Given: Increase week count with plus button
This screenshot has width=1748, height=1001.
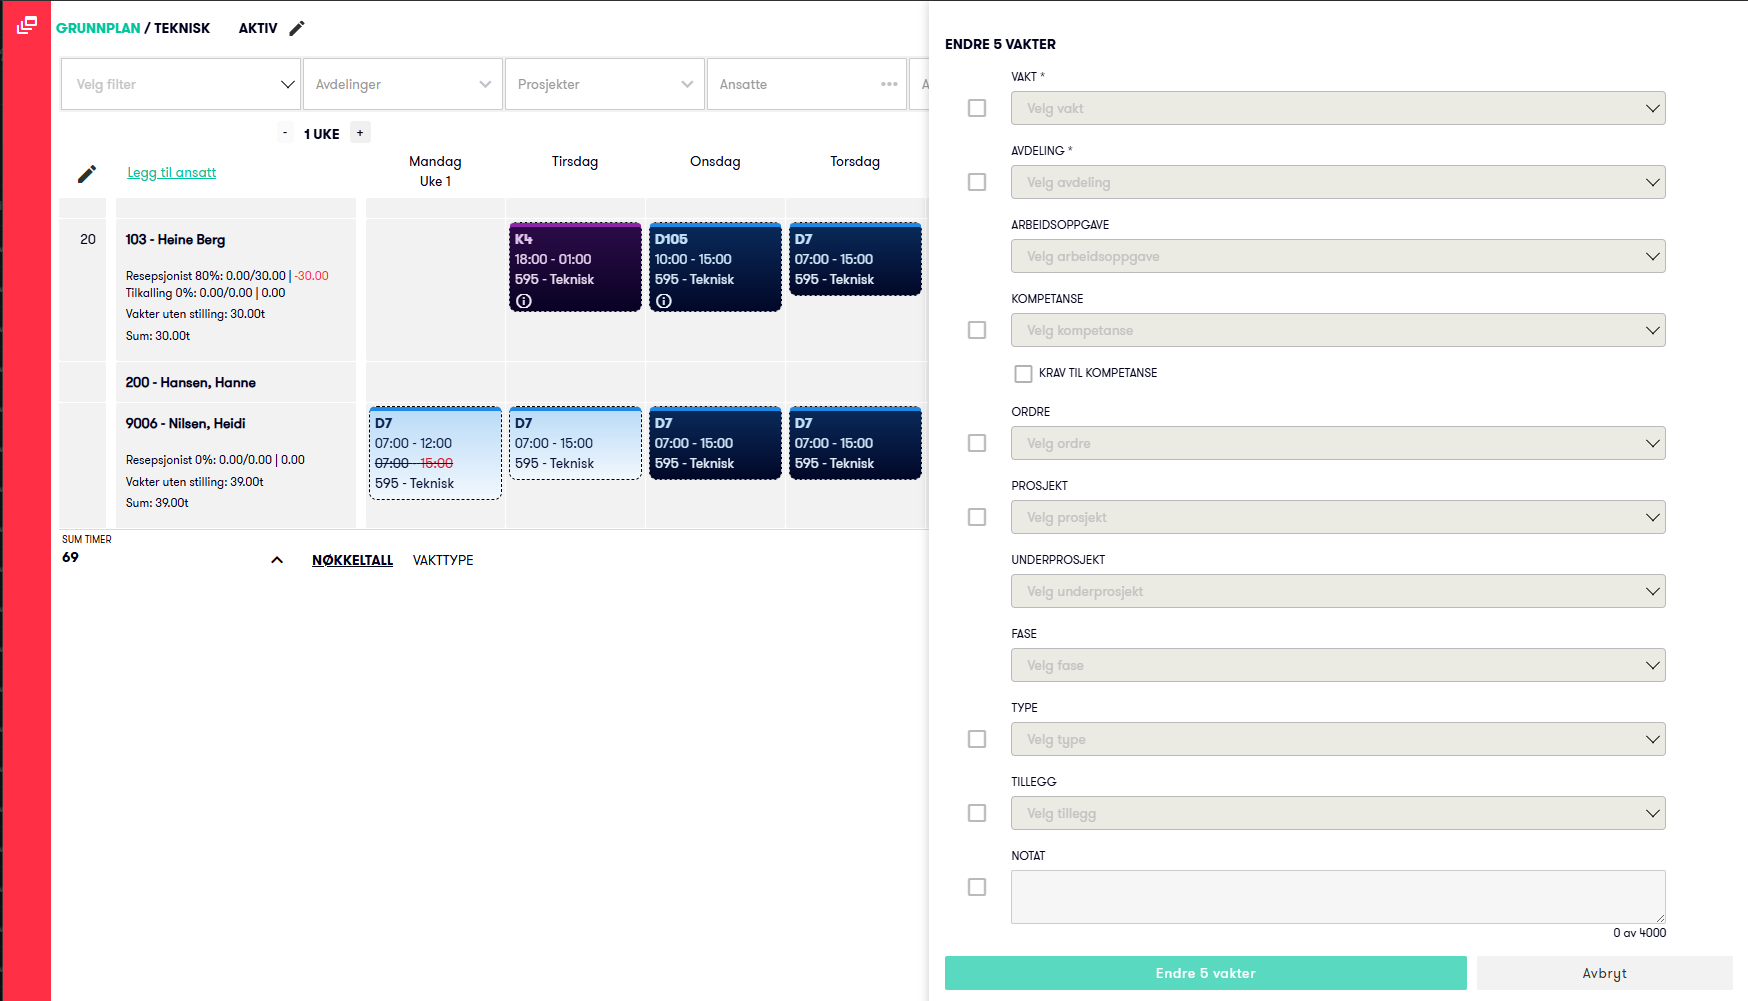Looking at the screenshot, I should click(x=360, y=133).
